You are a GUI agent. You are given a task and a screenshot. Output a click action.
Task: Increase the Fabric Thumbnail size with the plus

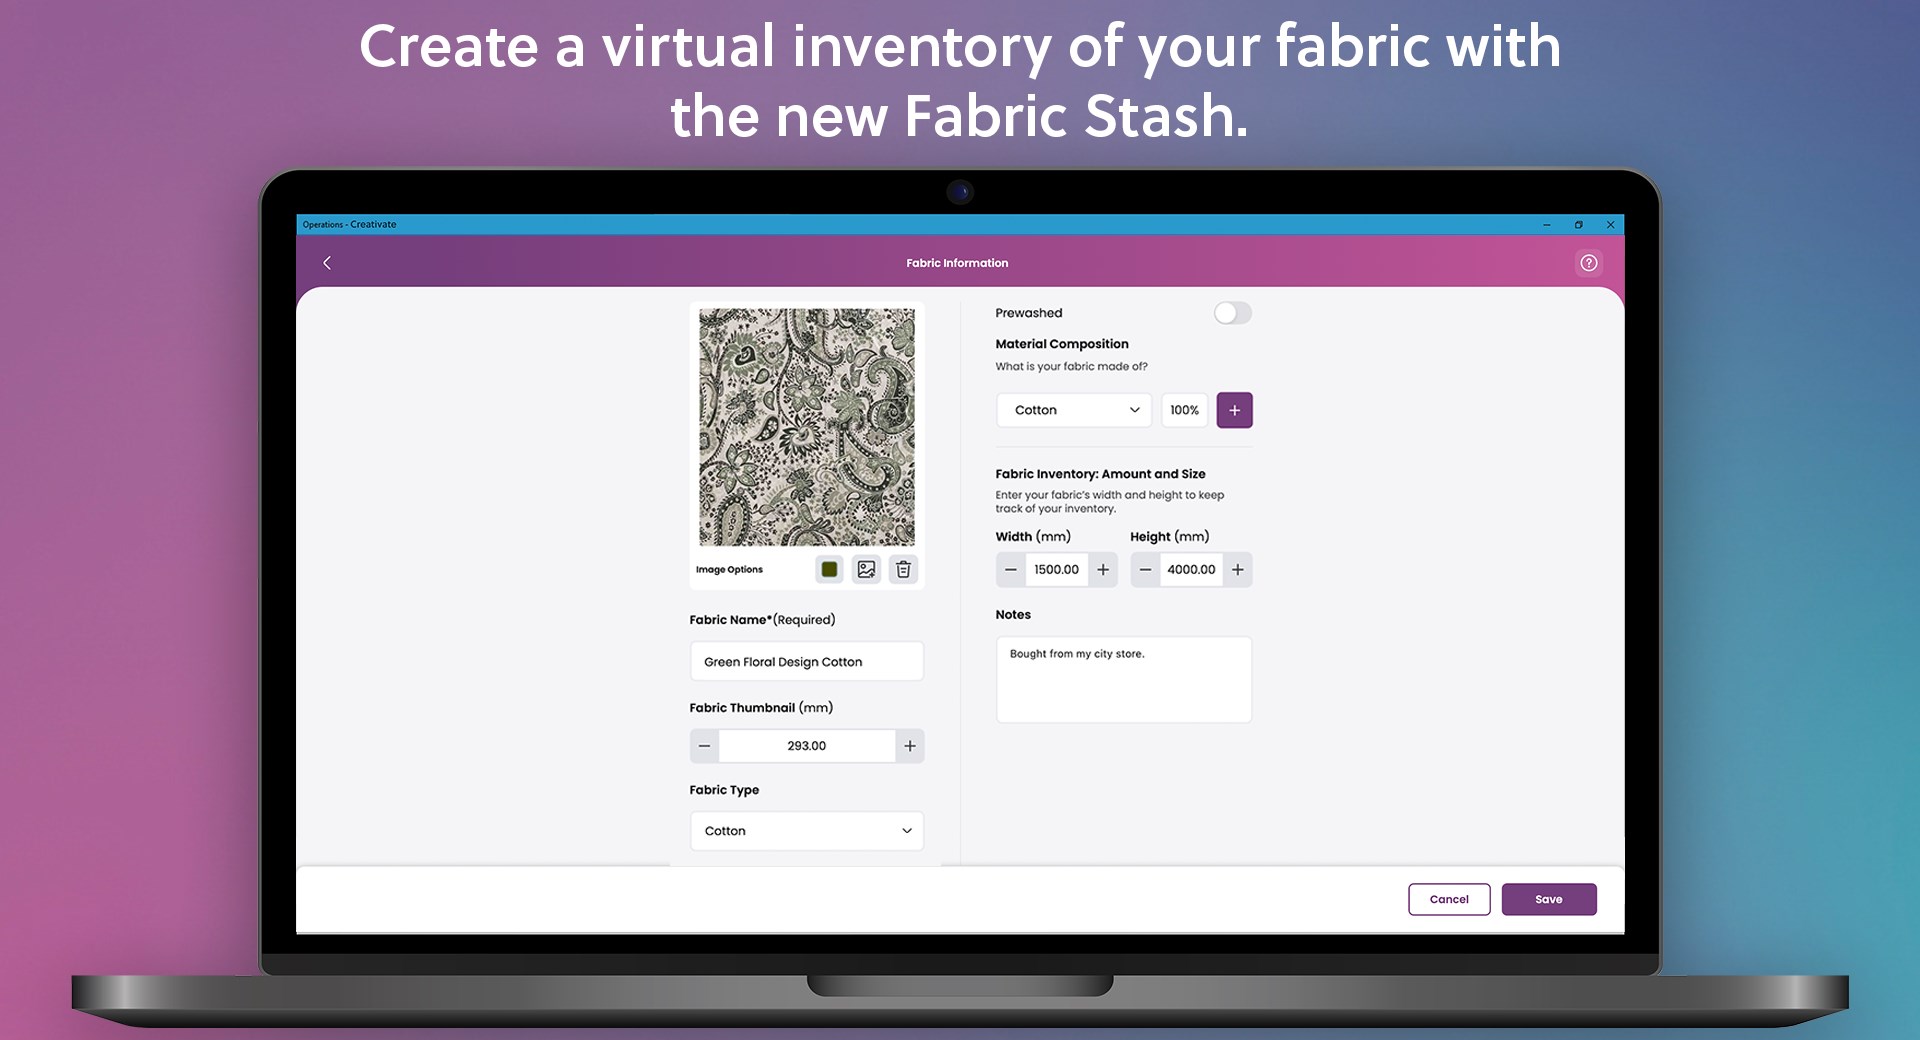909,745
